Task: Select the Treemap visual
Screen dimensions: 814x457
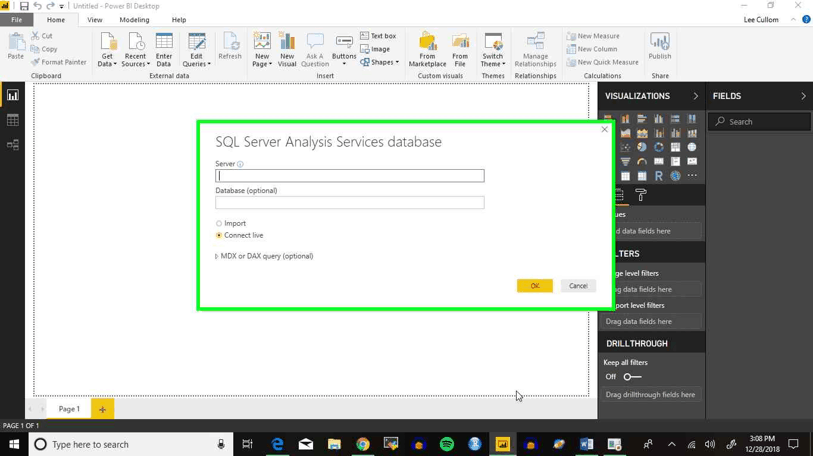Action: pyautogui.click(x=675, y=147)
